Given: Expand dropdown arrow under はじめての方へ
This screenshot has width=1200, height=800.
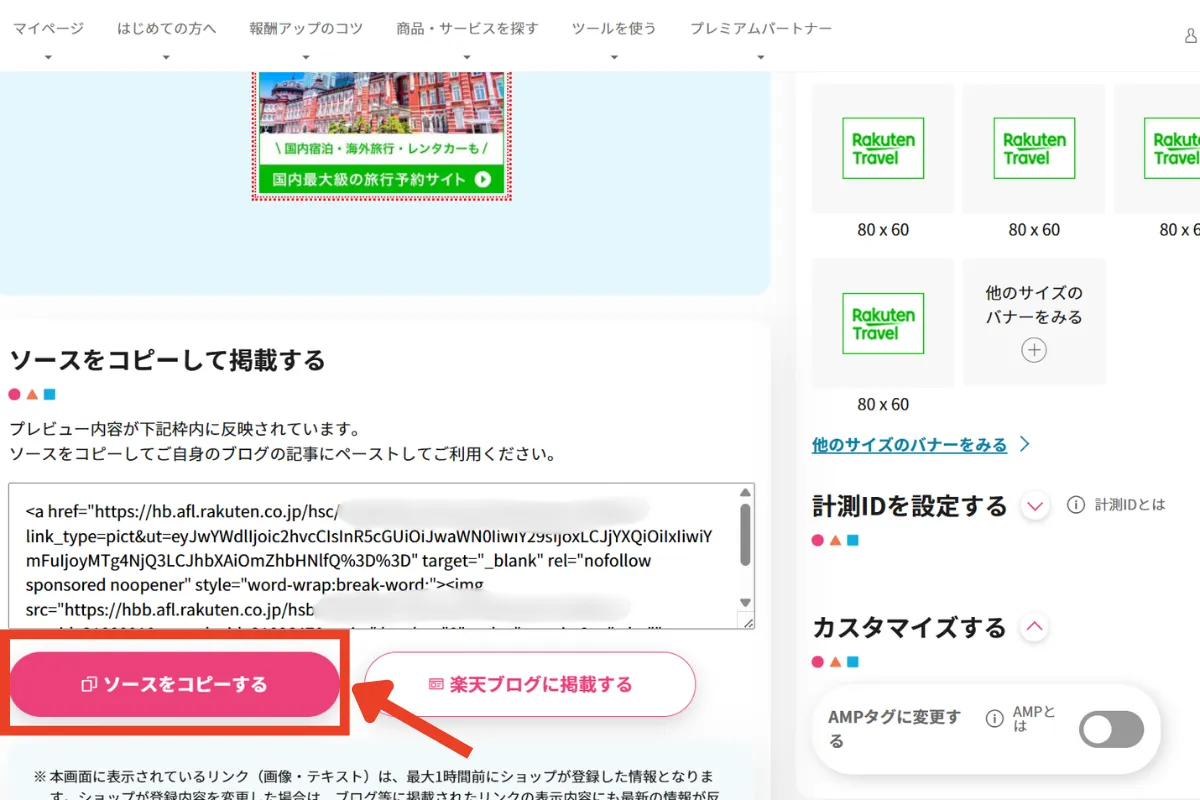Looking at the screenshot, I should click(x=166, y=57).
